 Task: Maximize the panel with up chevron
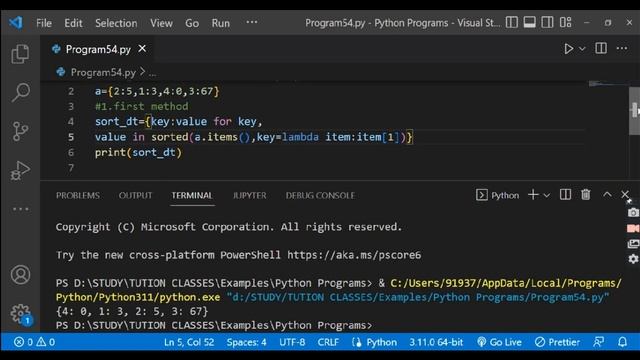607,195
